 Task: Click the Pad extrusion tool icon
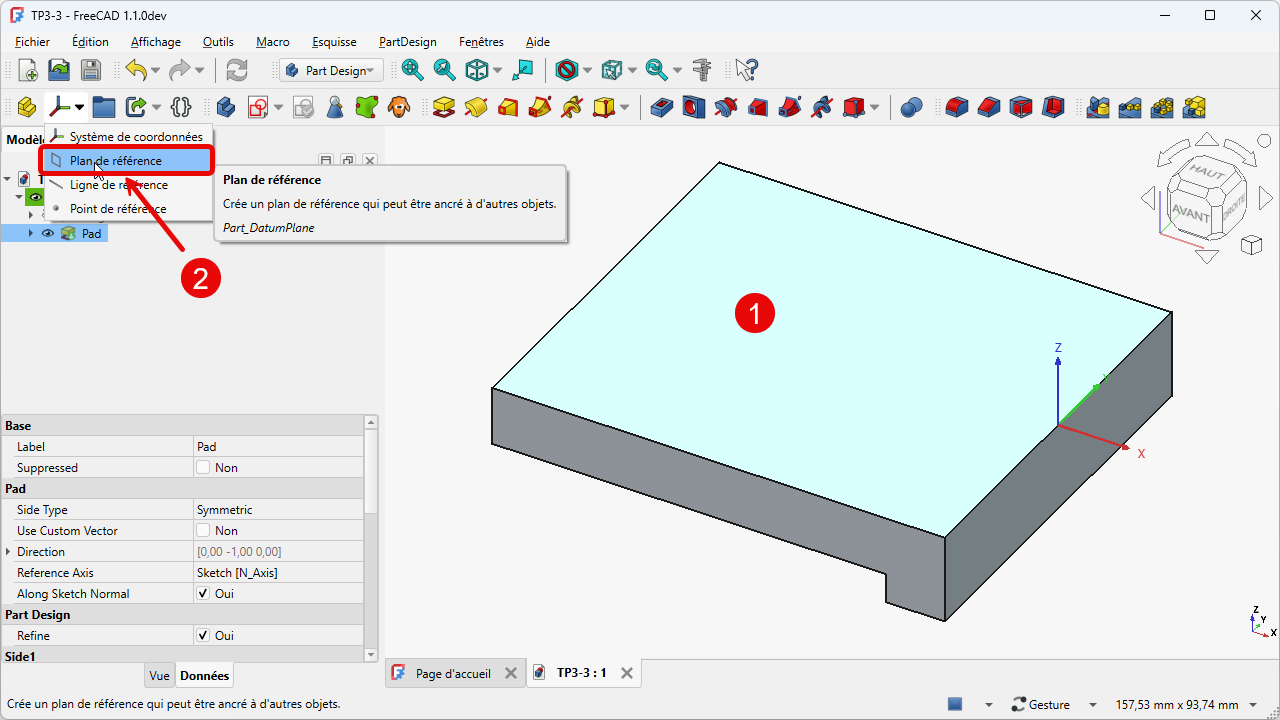pyautogui.click(x=444, y=106)
